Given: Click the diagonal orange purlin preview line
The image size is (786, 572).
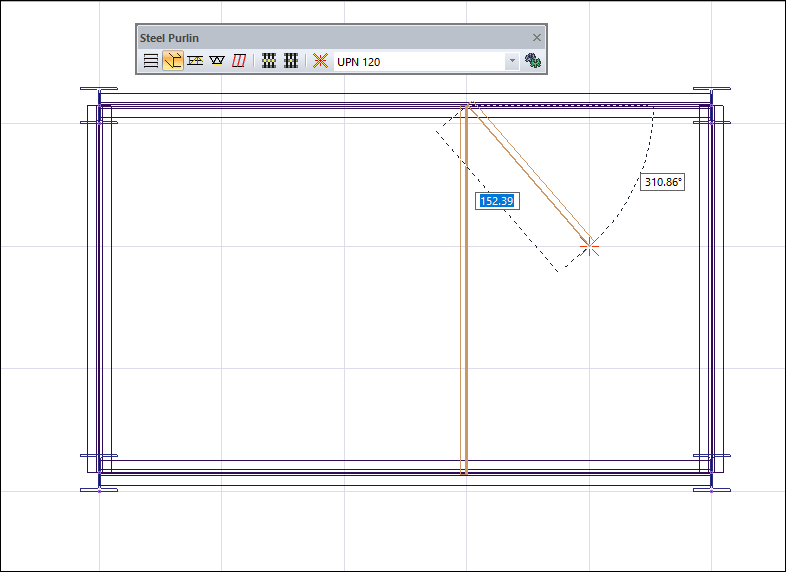Looking at the screenshot, I should 530,175.
